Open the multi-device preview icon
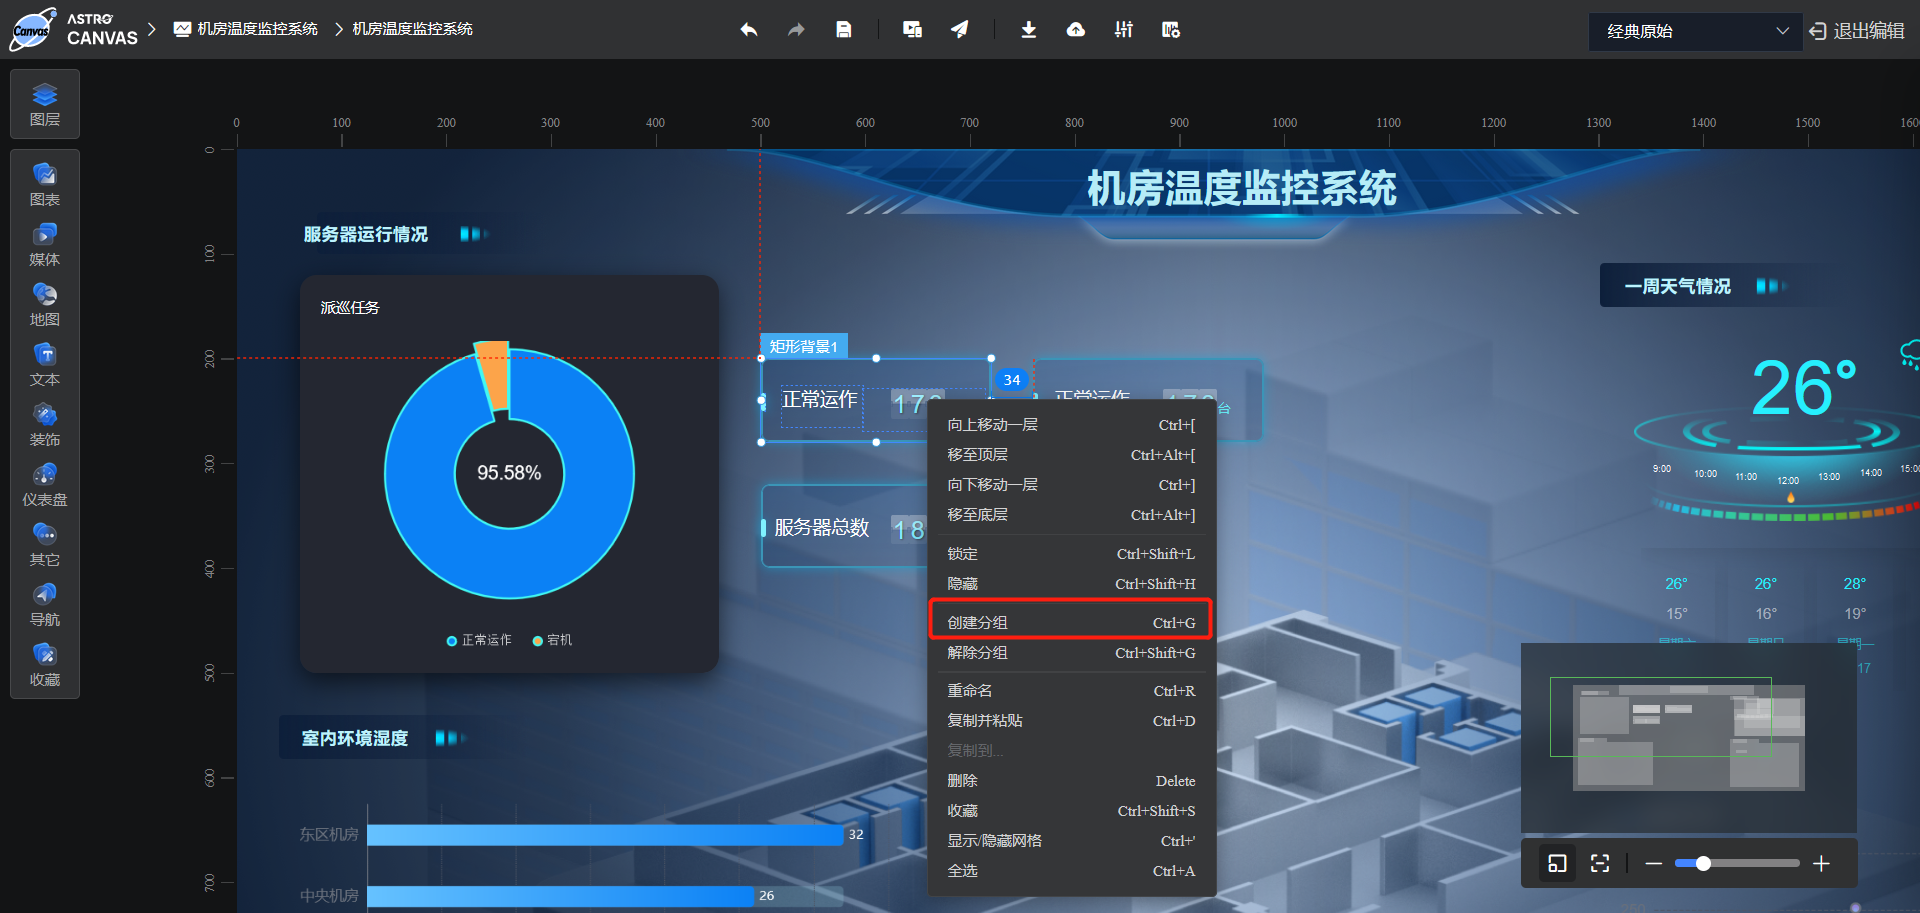1920x913 pixels. click(x=912, y=30)
